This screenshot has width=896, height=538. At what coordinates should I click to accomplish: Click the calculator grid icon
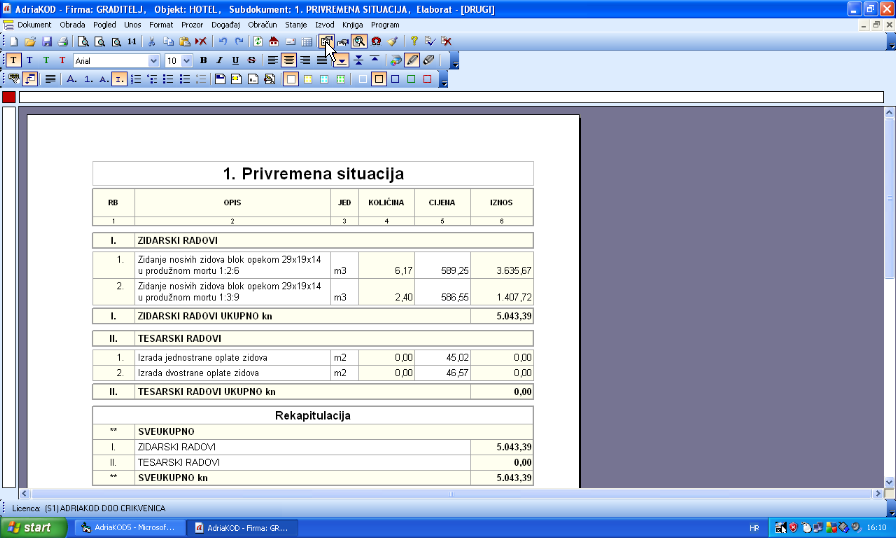(x=307, y=42)
